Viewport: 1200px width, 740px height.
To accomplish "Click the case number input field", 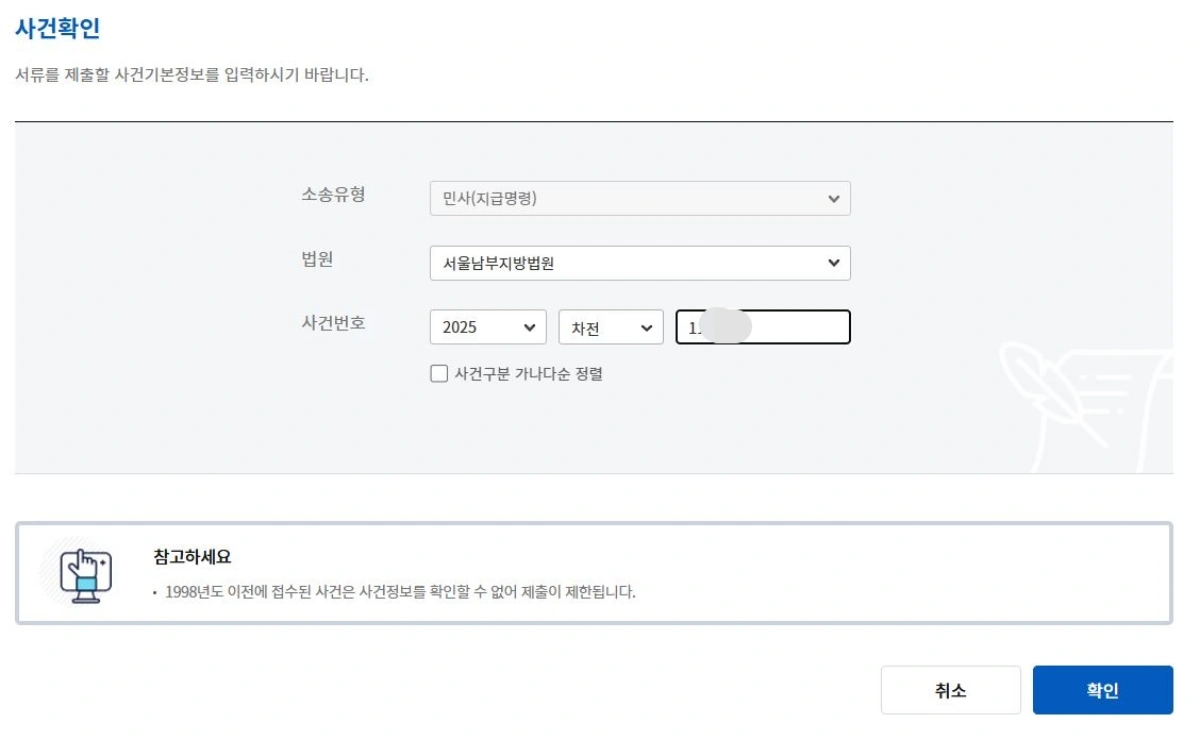I will coord(763,326).
